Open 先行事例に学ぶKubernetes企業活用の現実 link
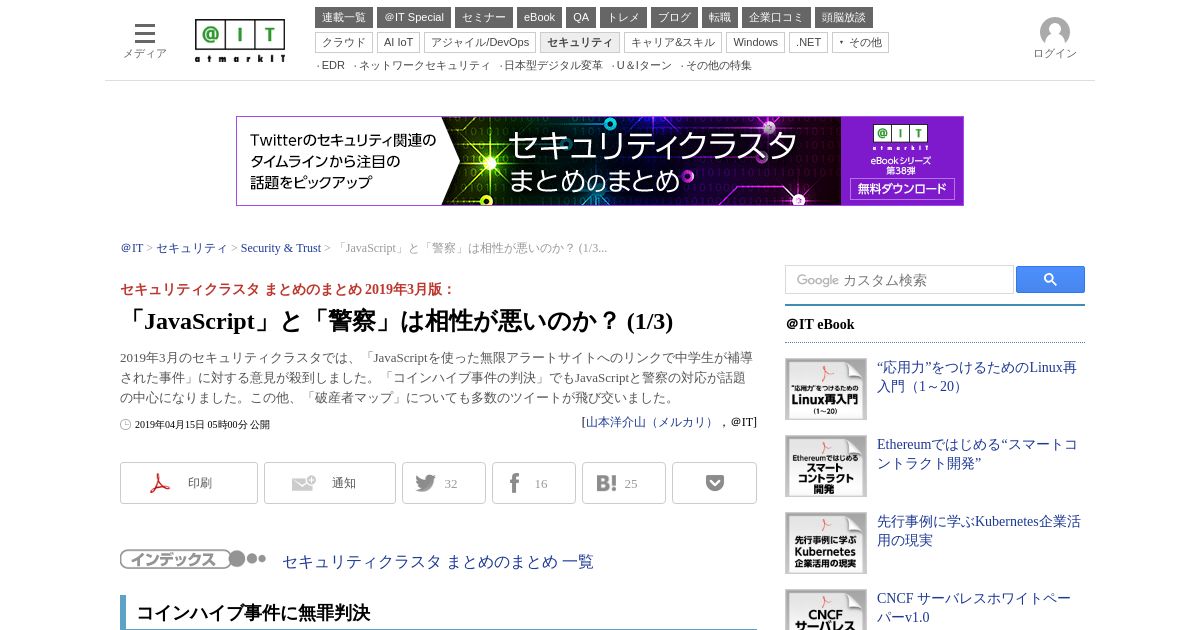This screenshot has height=630, width=1200. [979, 531]
